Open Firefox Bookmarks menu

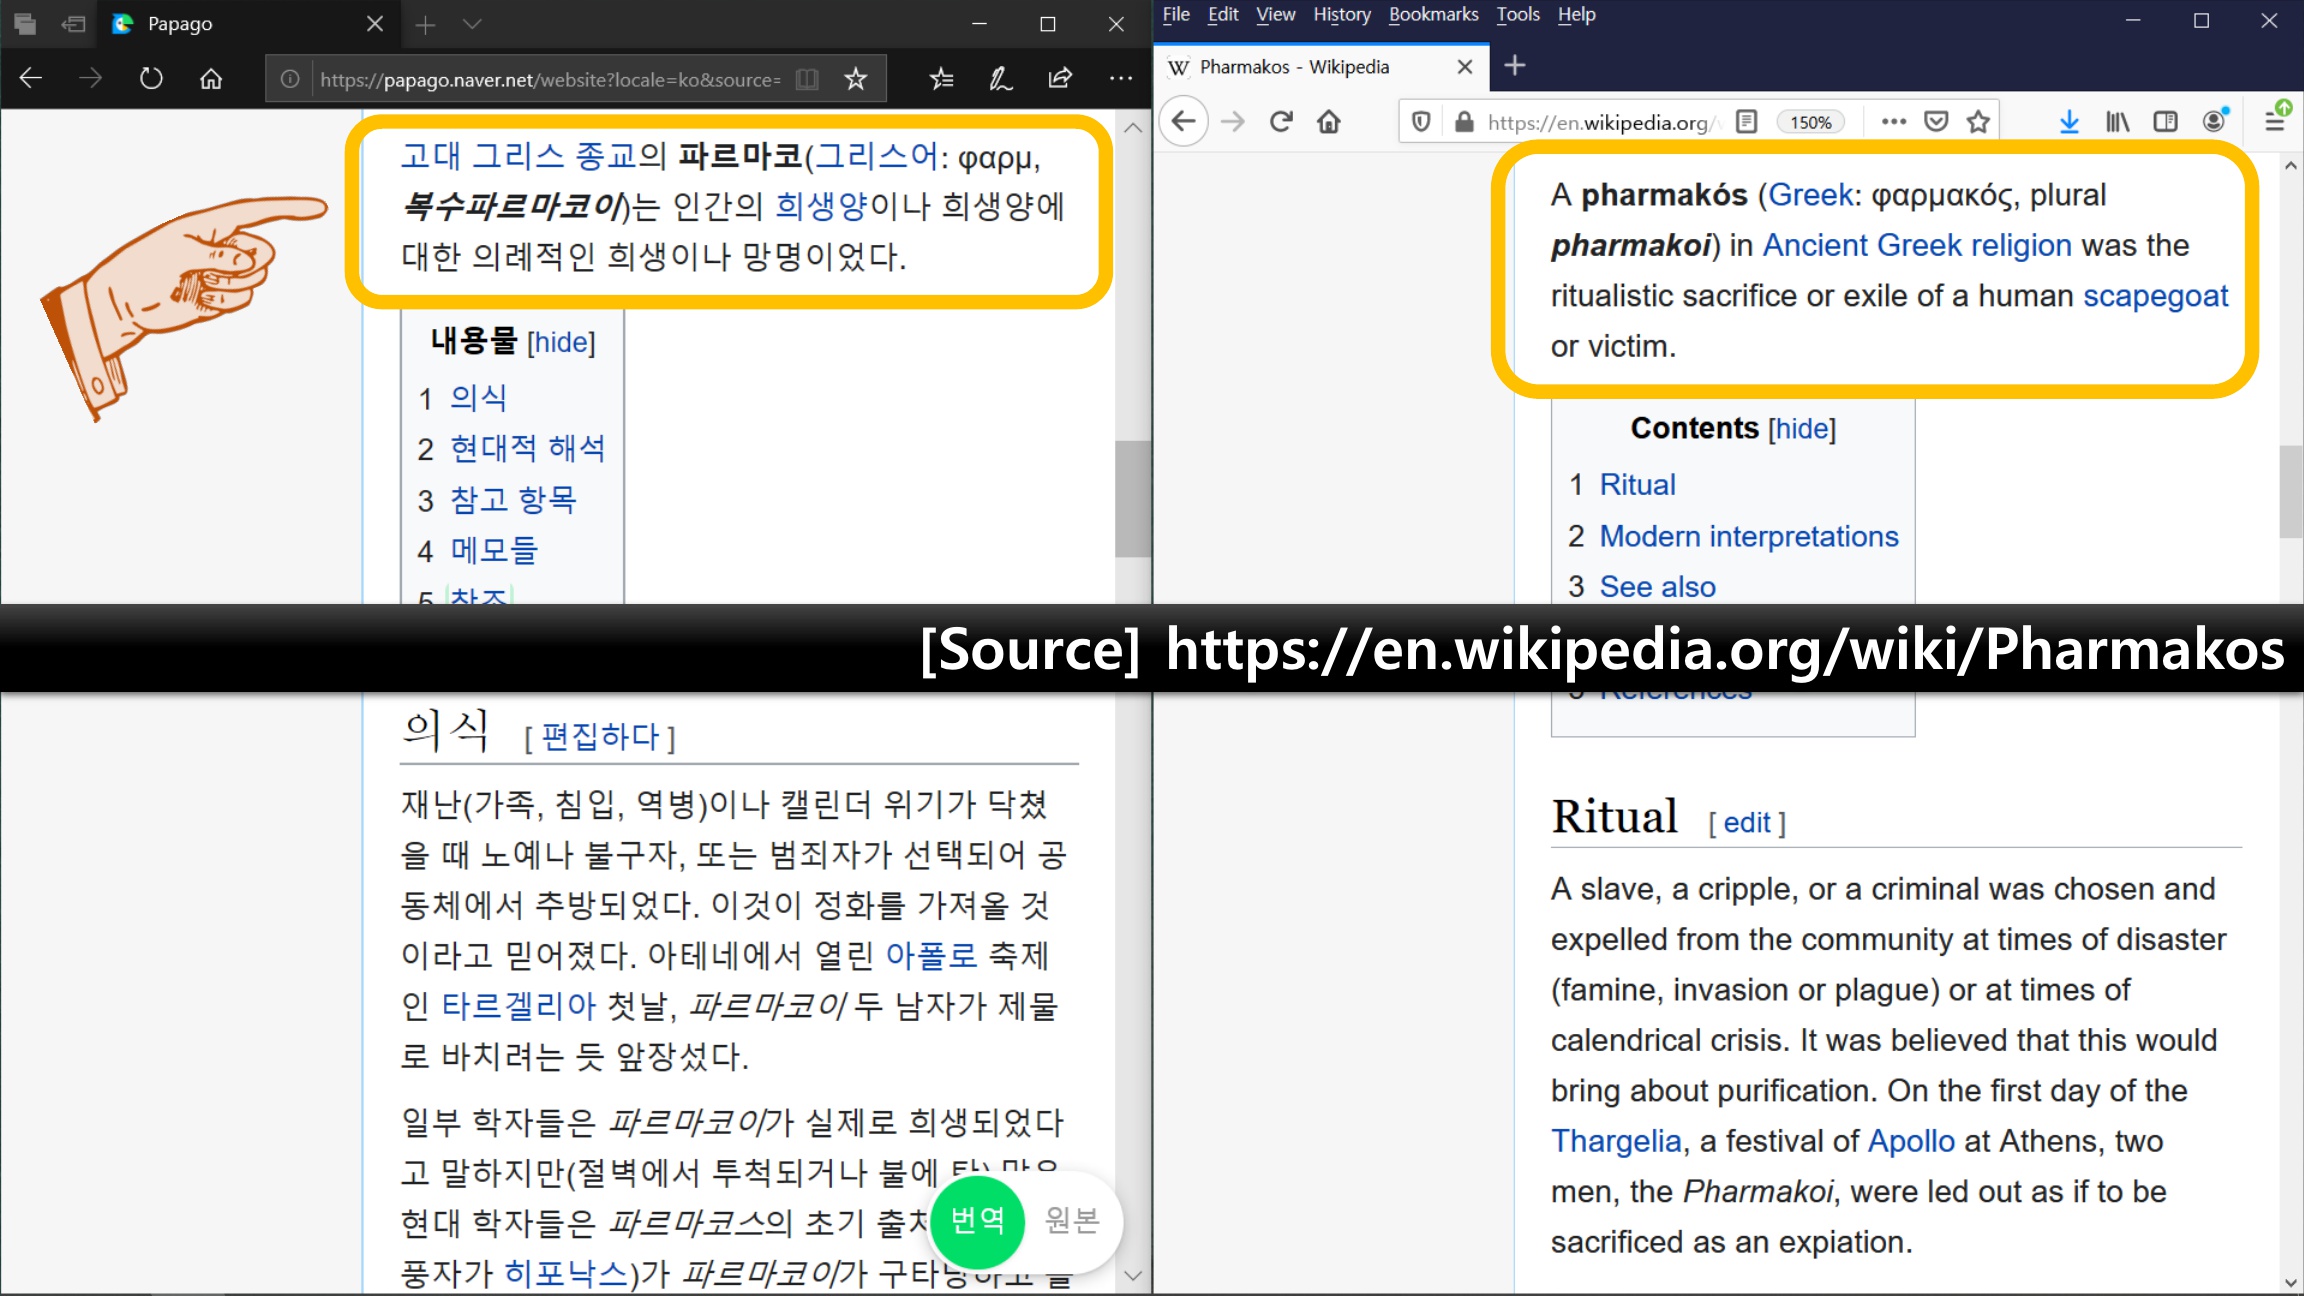point(1432,14)
